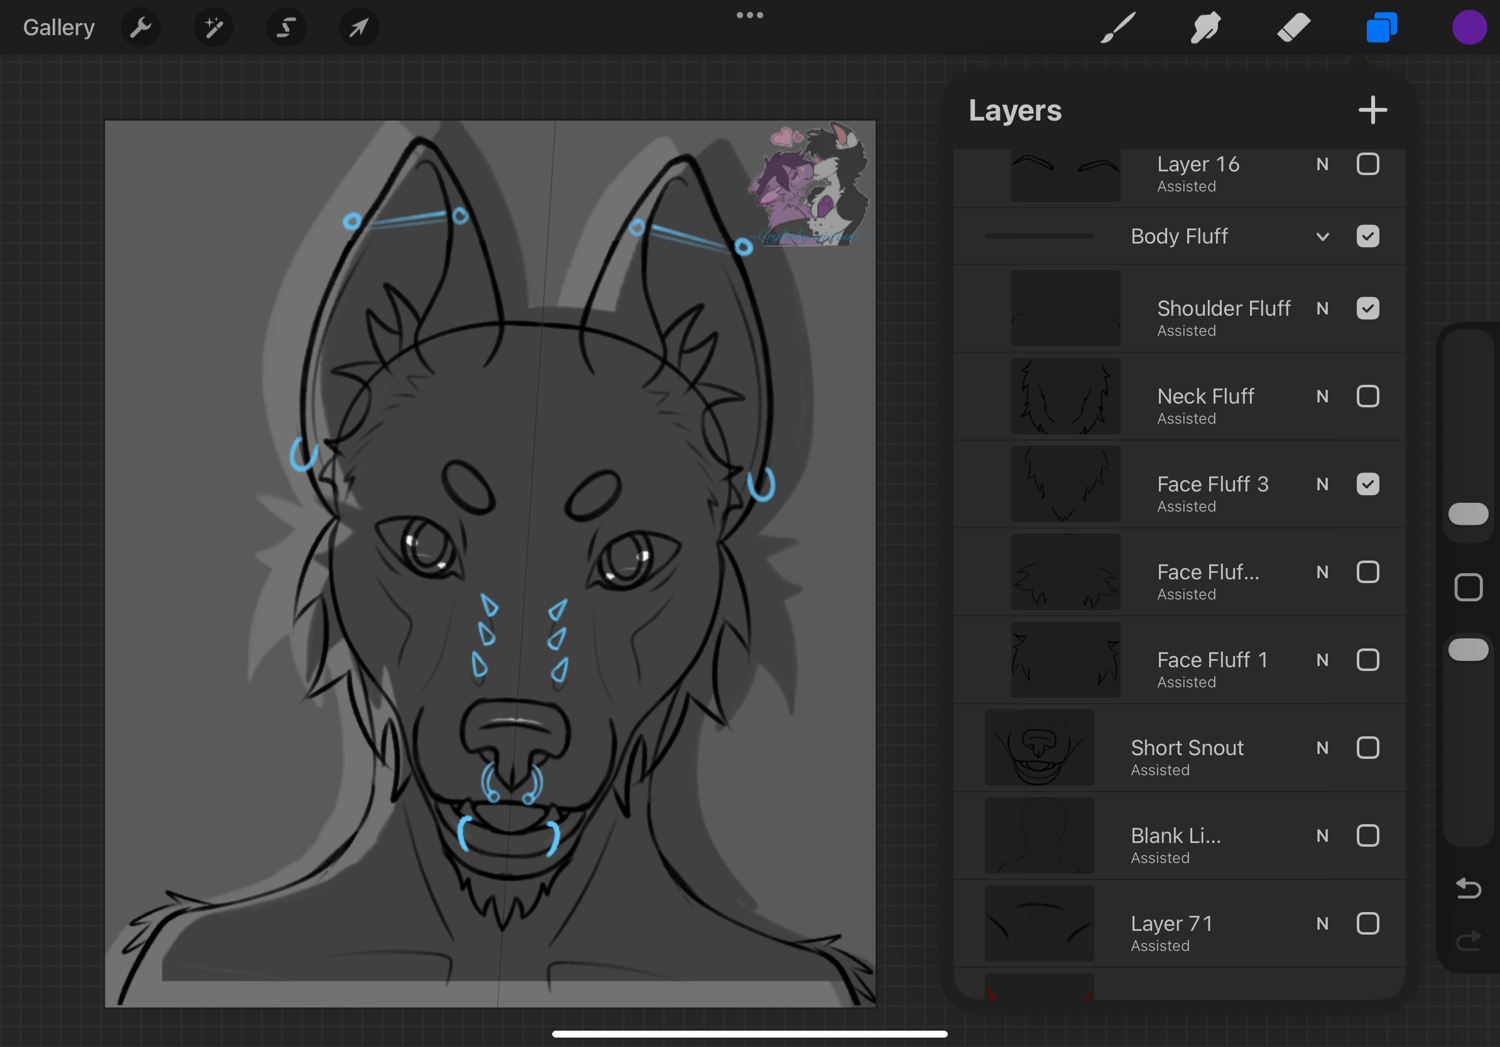Adjust the brush size slider handle
This screenshot has width=1500, height=1047.
(1468, 514)
